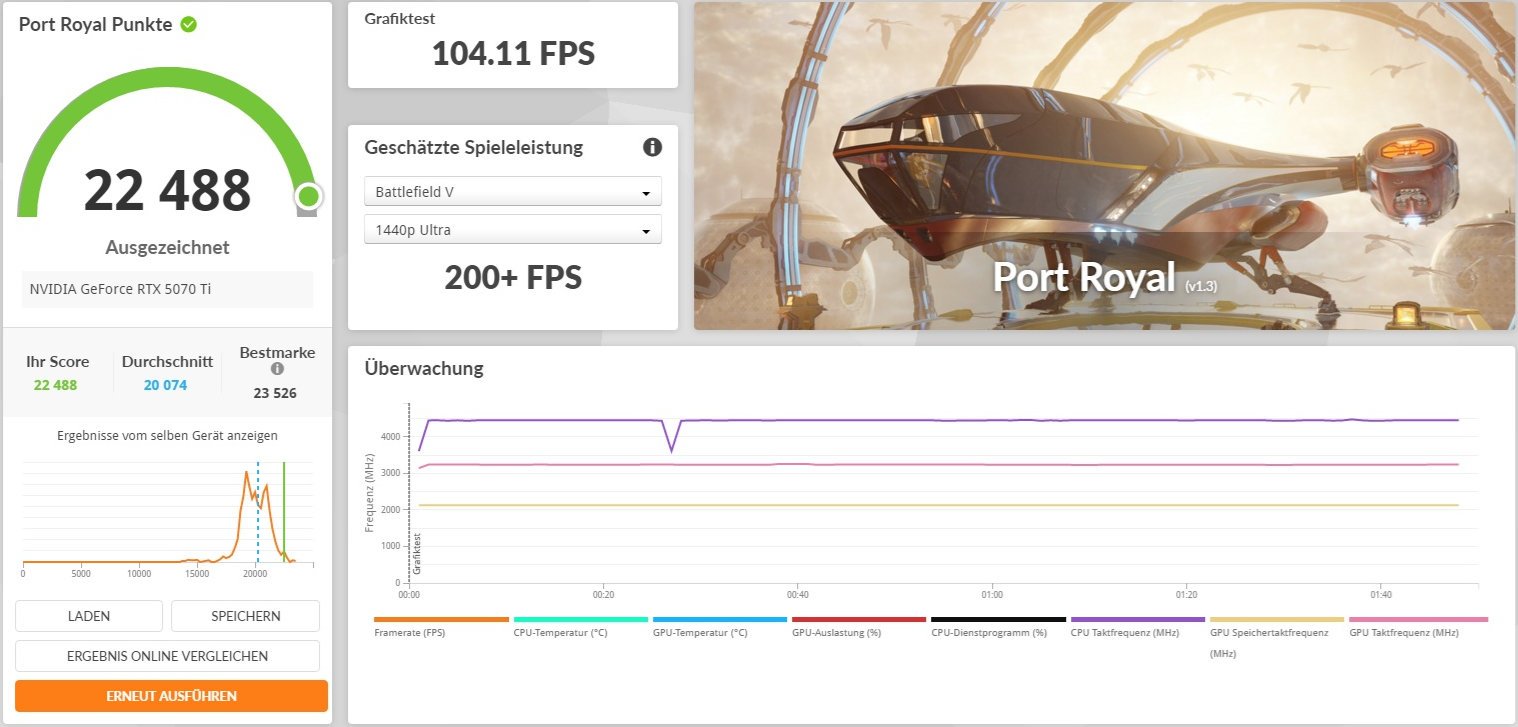Toggle the GPU Speichertaktfrequenz legend series

(x=1277, y=636)
